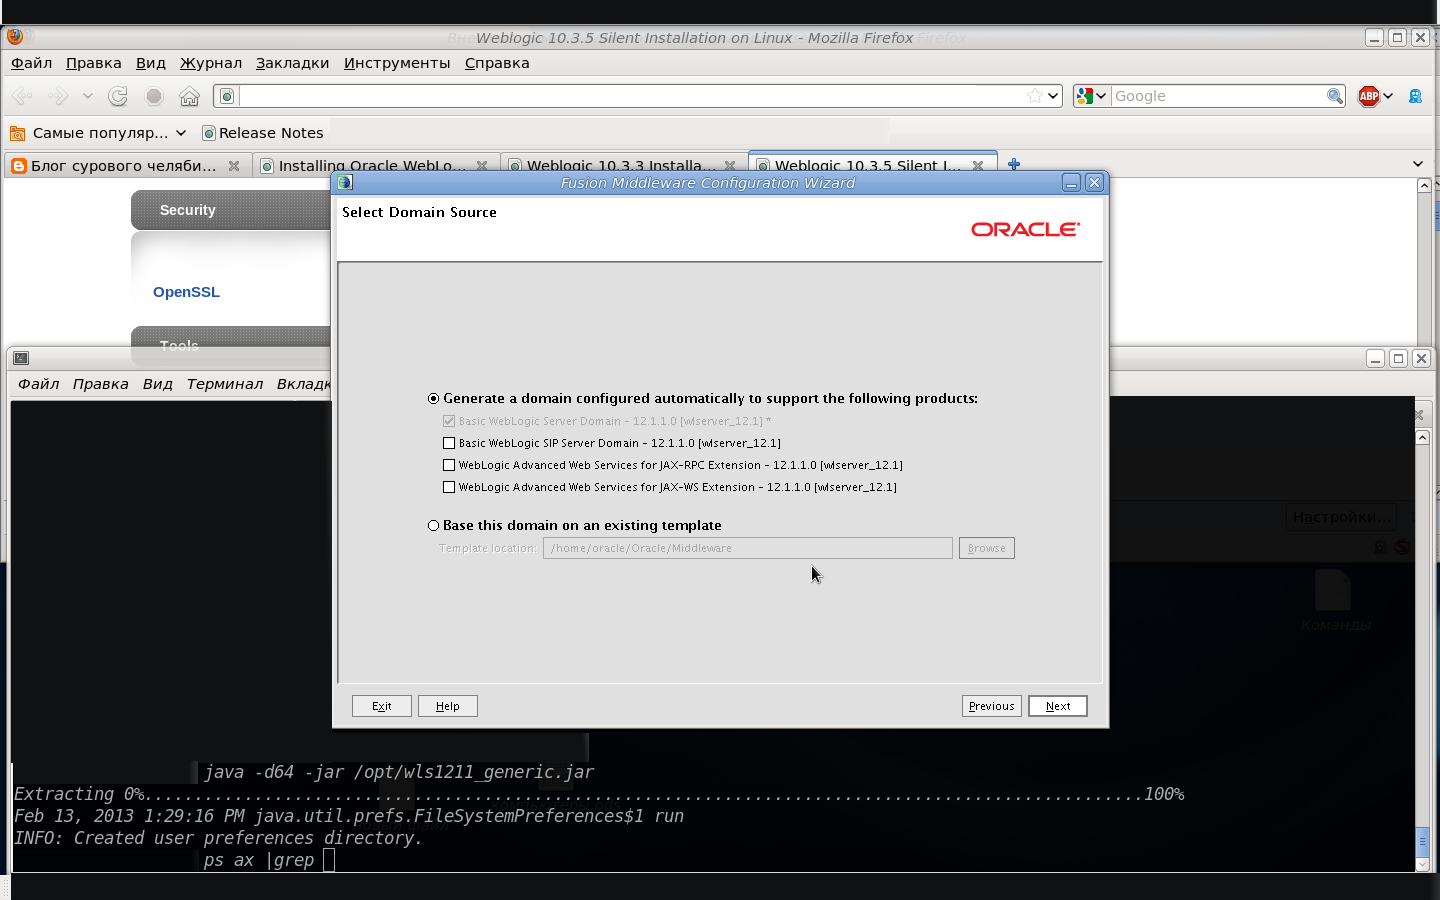Switch to Weblogic 10.3.3 Installa… tab

click(622, 166)
